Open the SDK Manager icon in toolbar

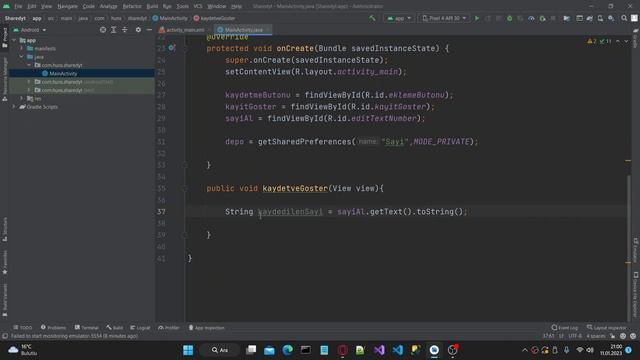pyautogui.click(x=611, y=18)
